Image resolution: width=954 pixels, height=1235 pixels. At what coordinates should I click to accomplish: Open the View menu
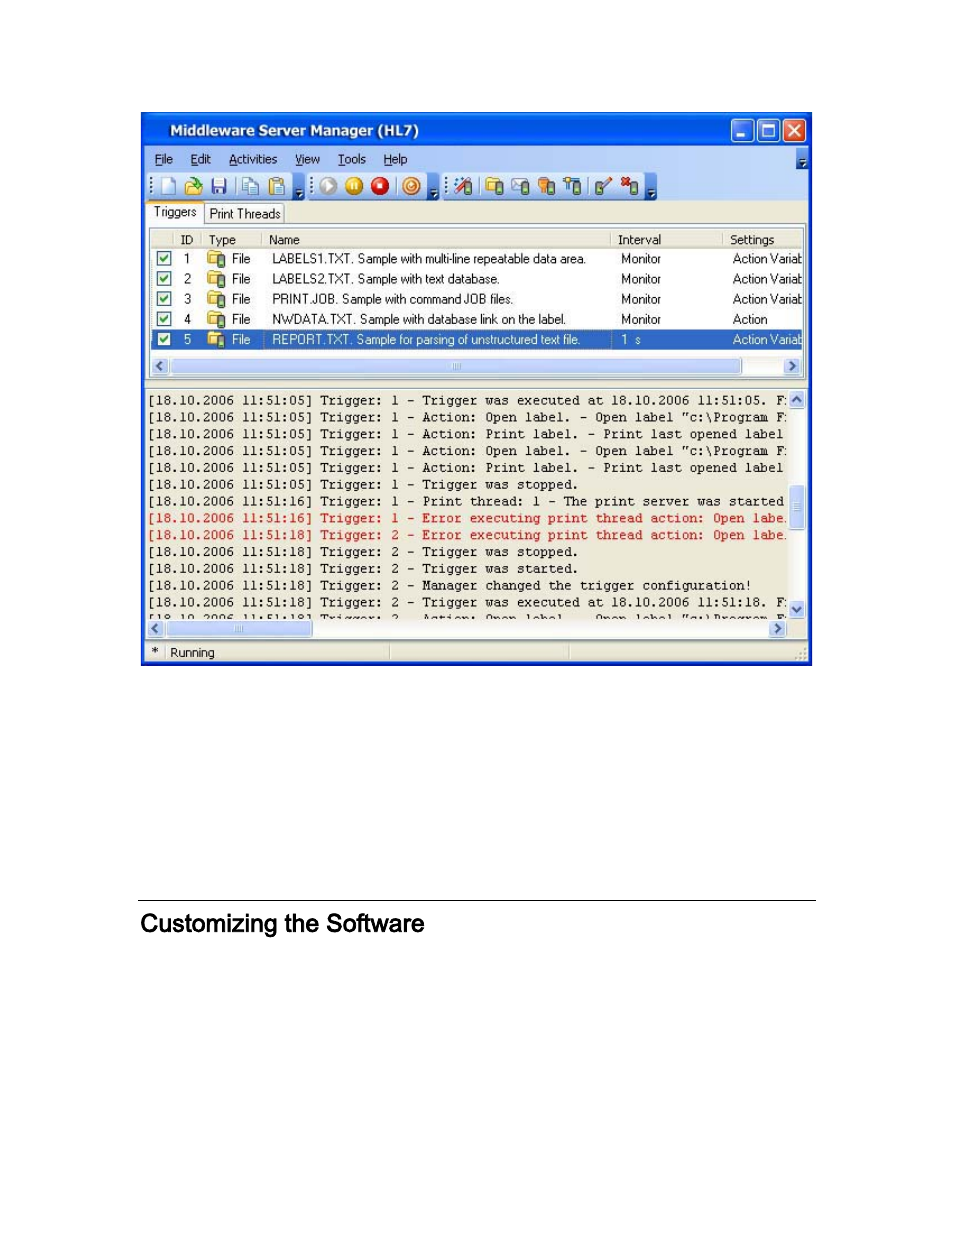307,159
